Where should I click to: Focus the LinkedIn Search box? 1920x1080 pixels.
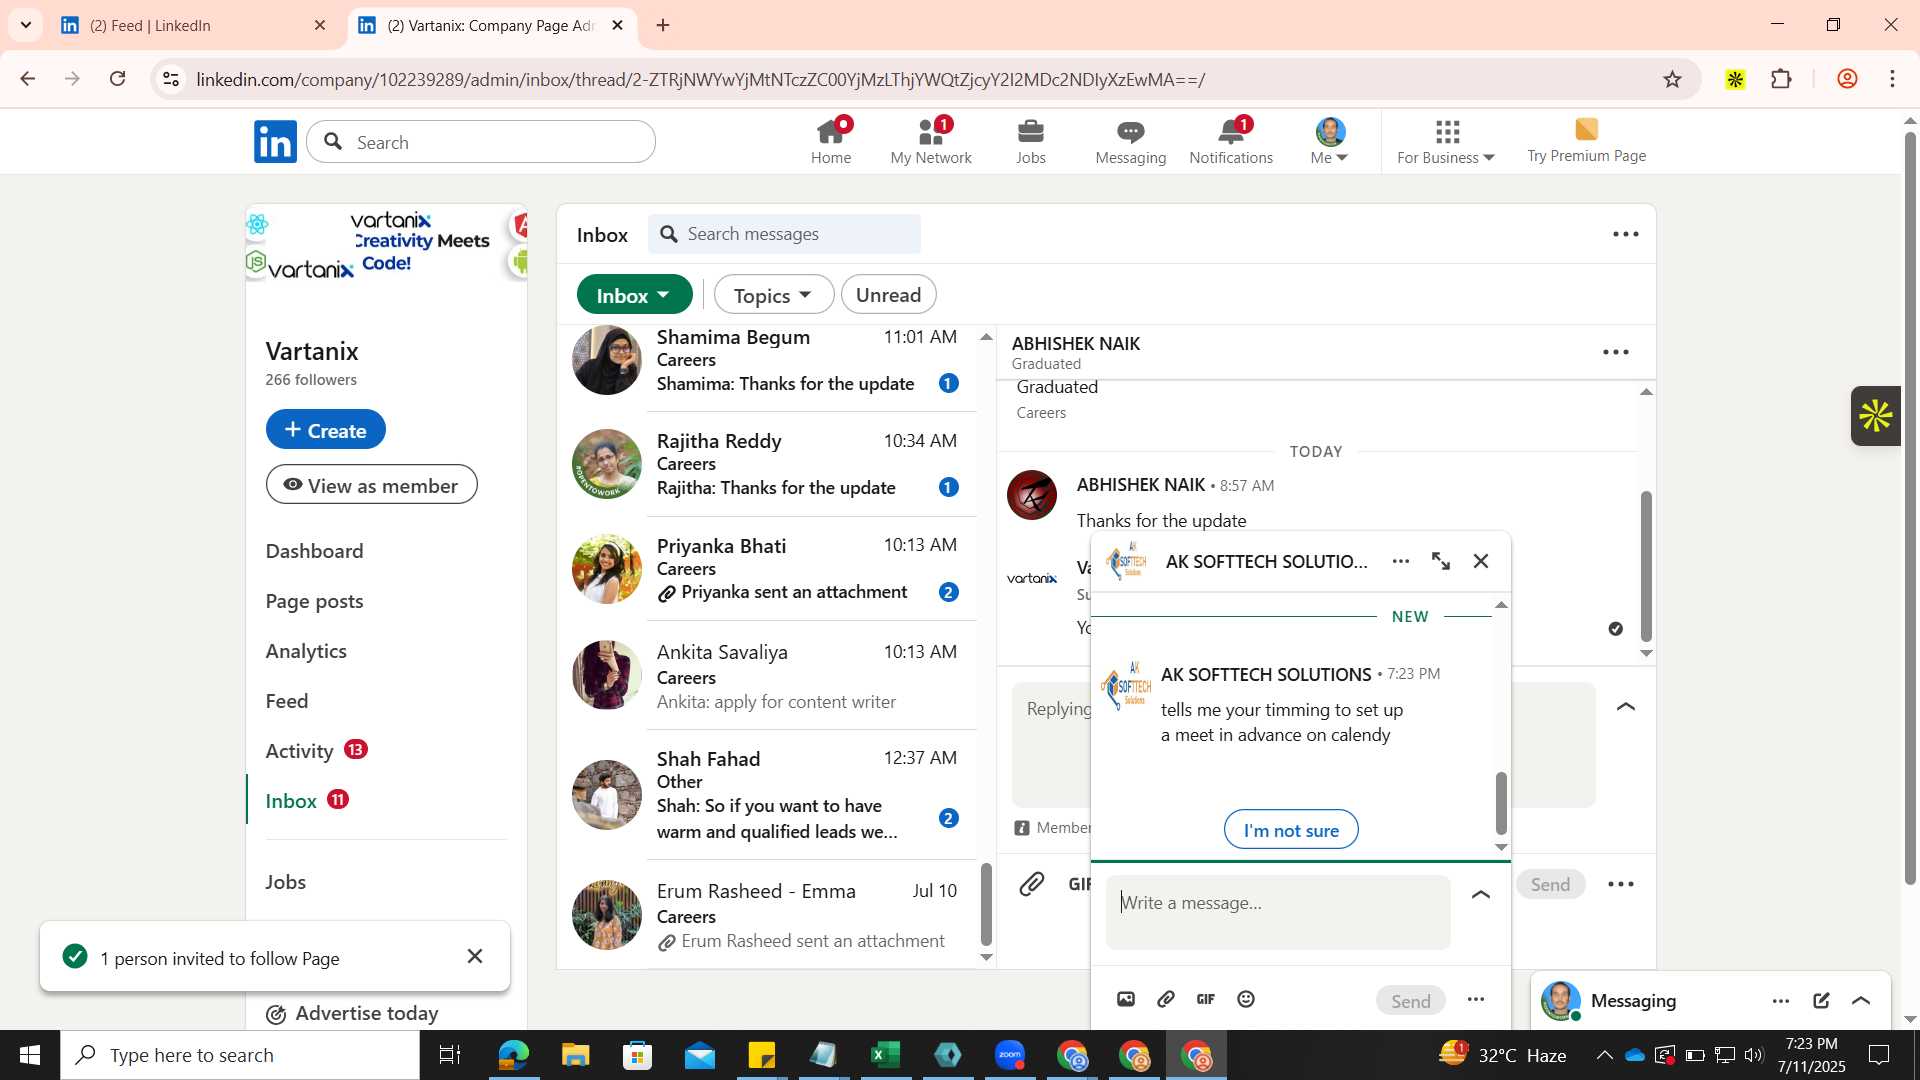pos(481,142)
